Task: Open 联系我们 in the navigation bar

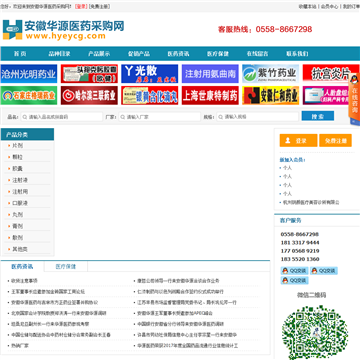Action: [297, 54]
